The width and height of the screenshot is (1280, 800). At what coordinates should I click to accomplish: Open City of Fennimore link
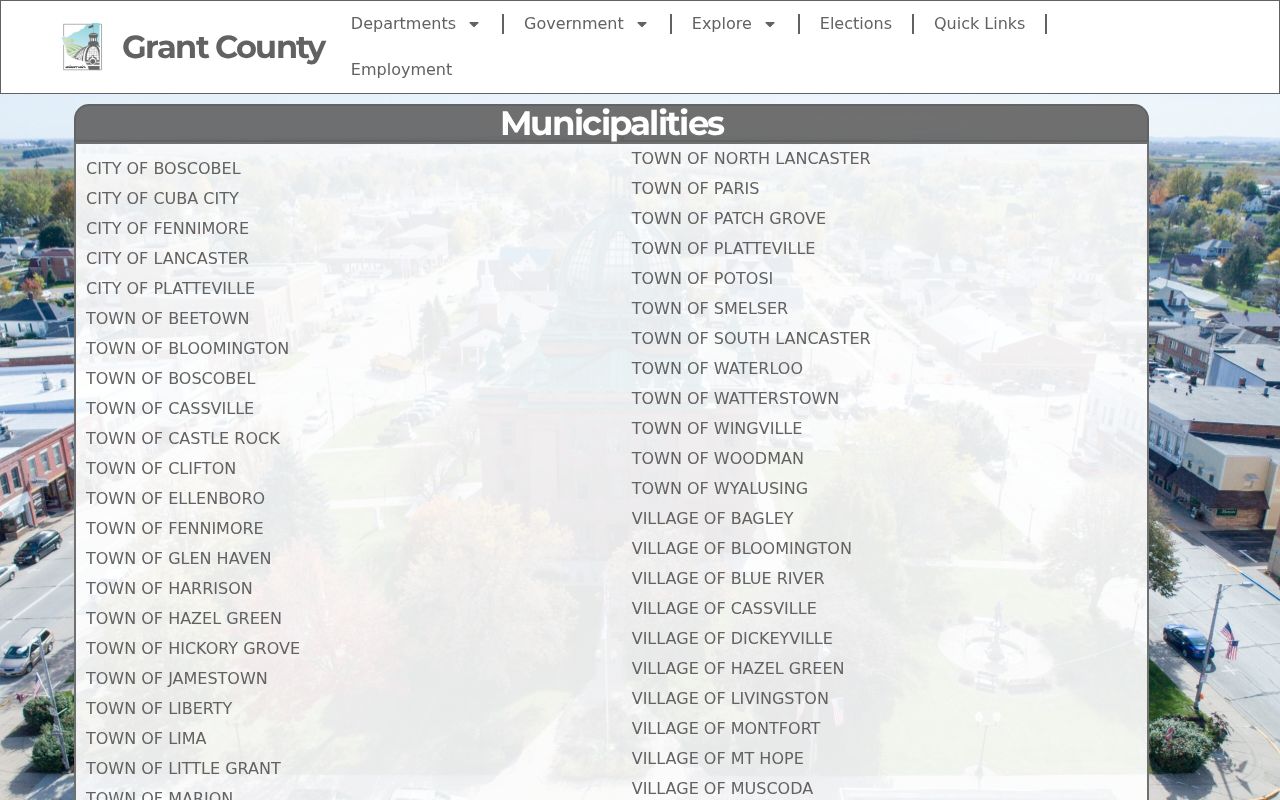point(167,228)
